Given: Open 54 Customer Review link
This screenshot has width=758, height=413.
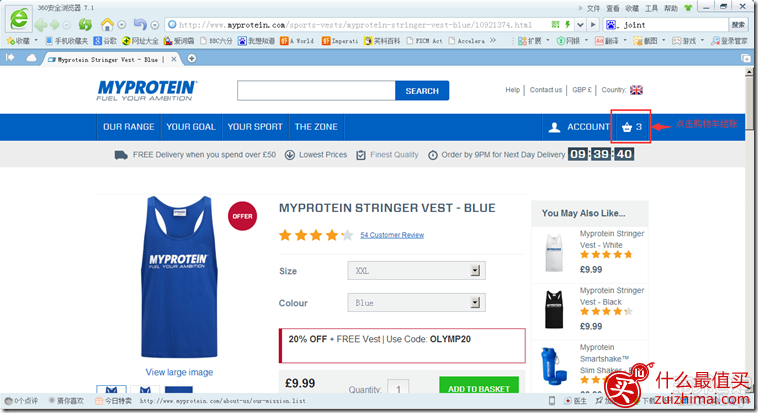Looking at the screenshot, I should click(392, 235).
